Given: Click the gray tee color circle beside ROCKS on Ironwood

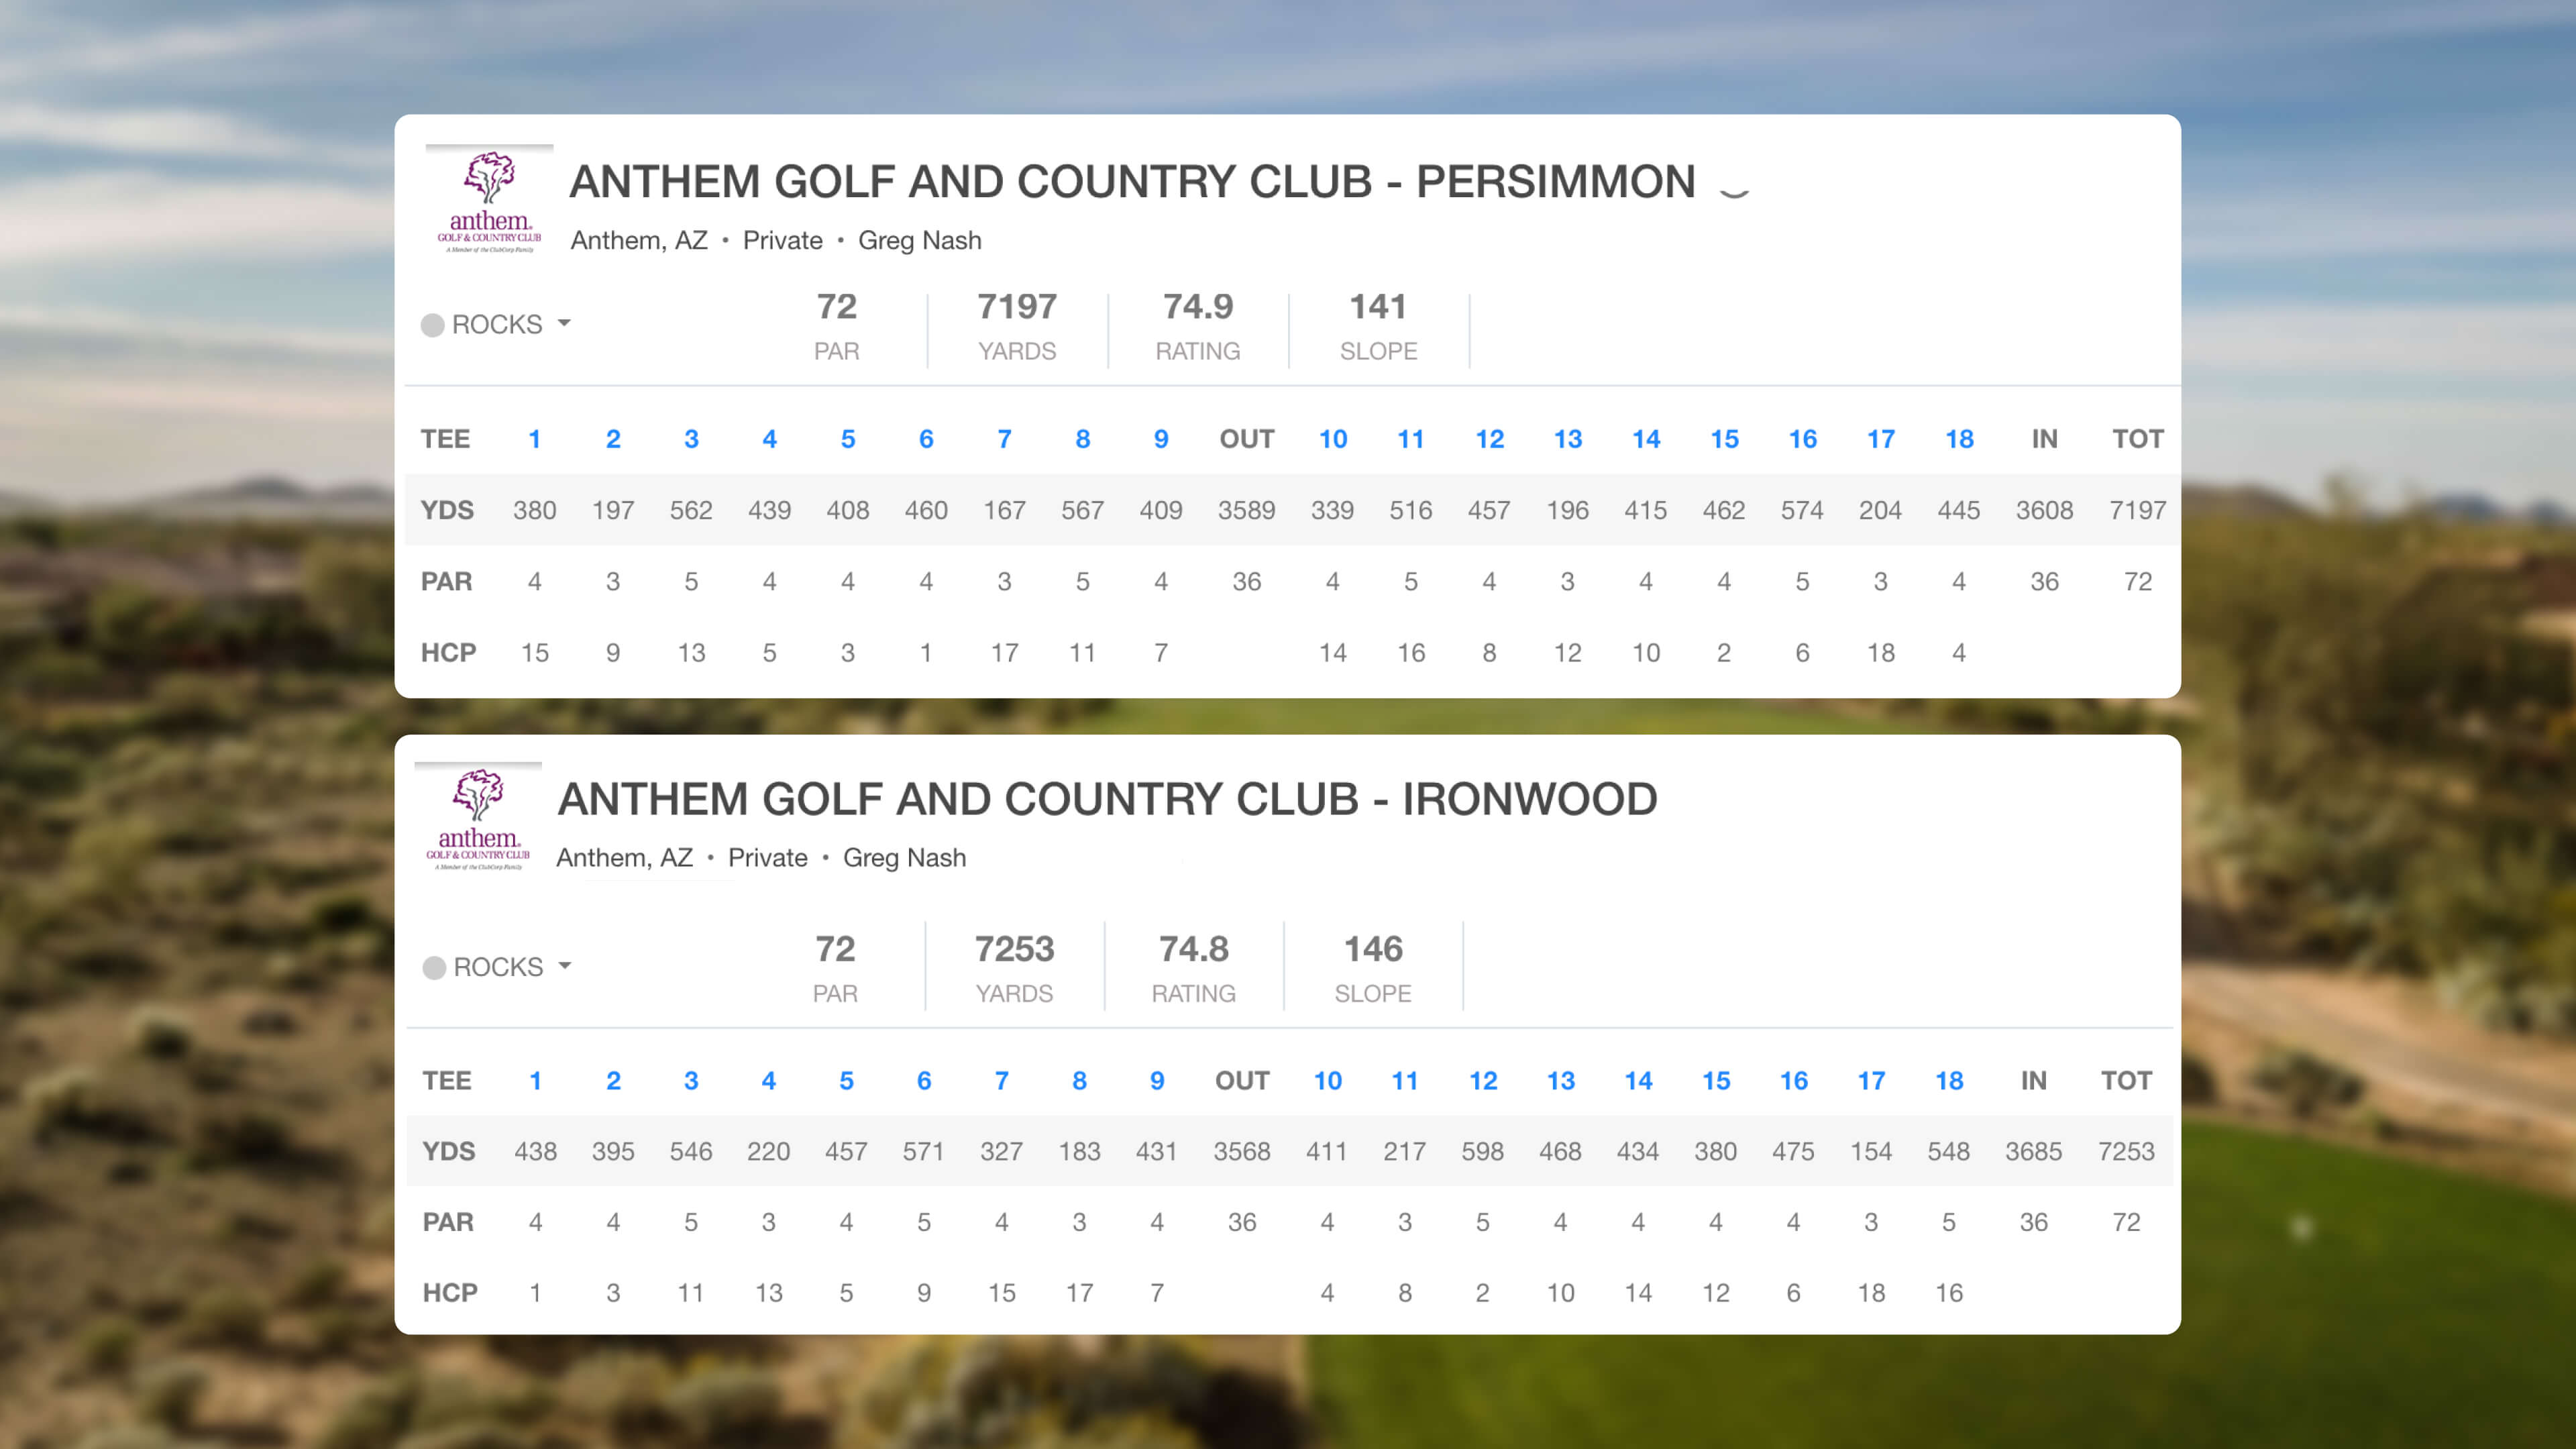Looking at the screenshot, I should [434, 967].
